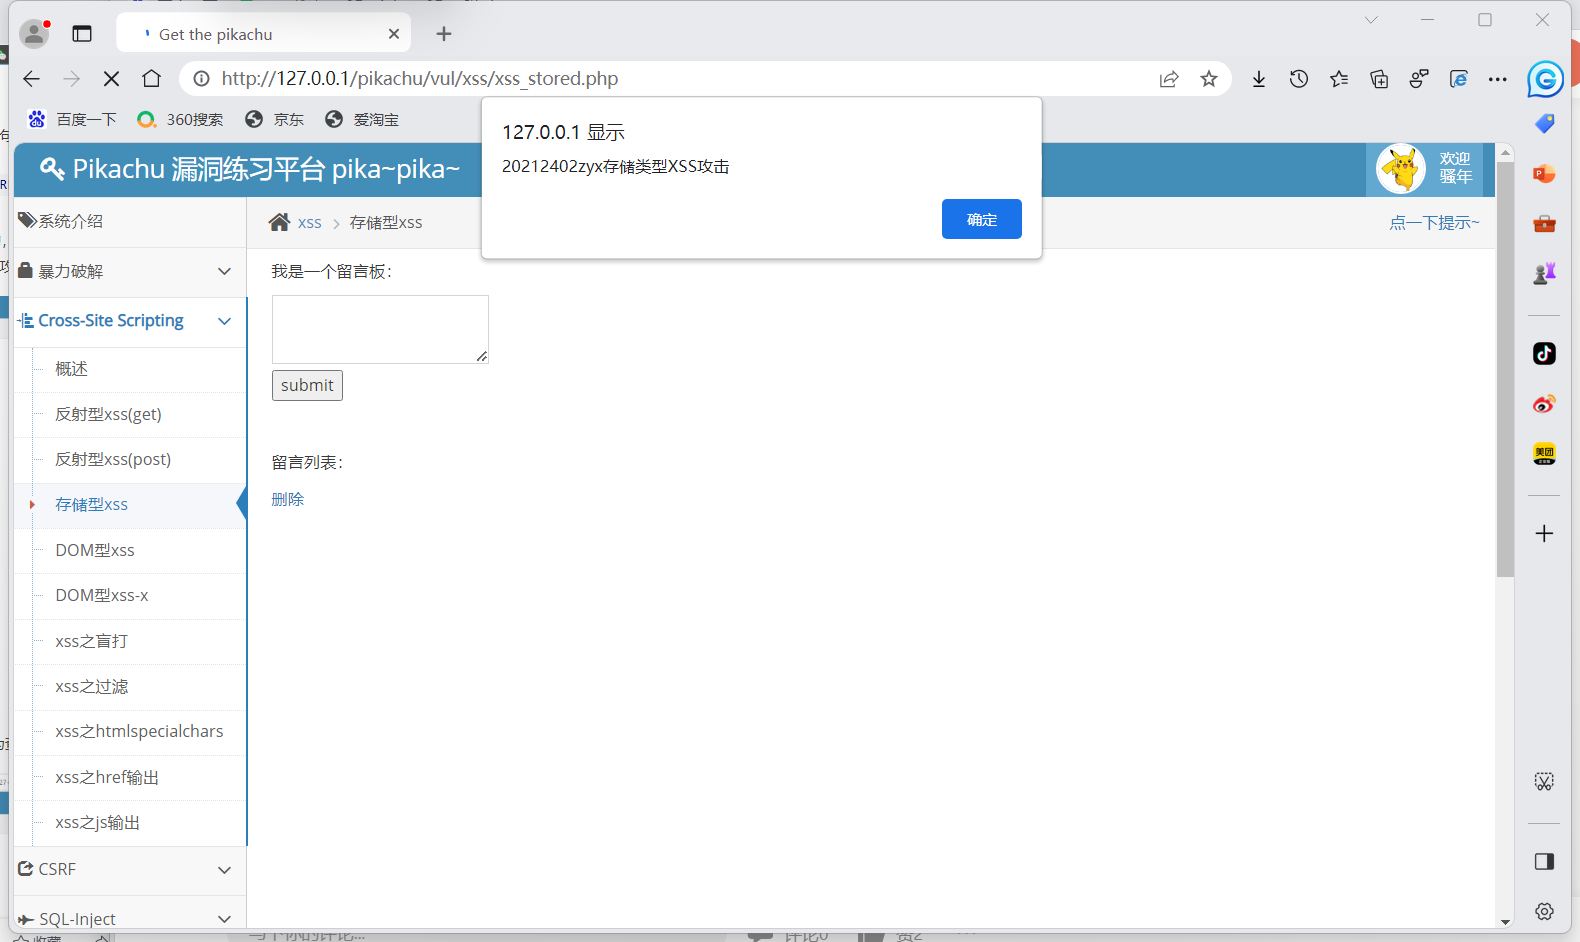
Task: Click the Pikachu platform key logo
Action: 52,169
